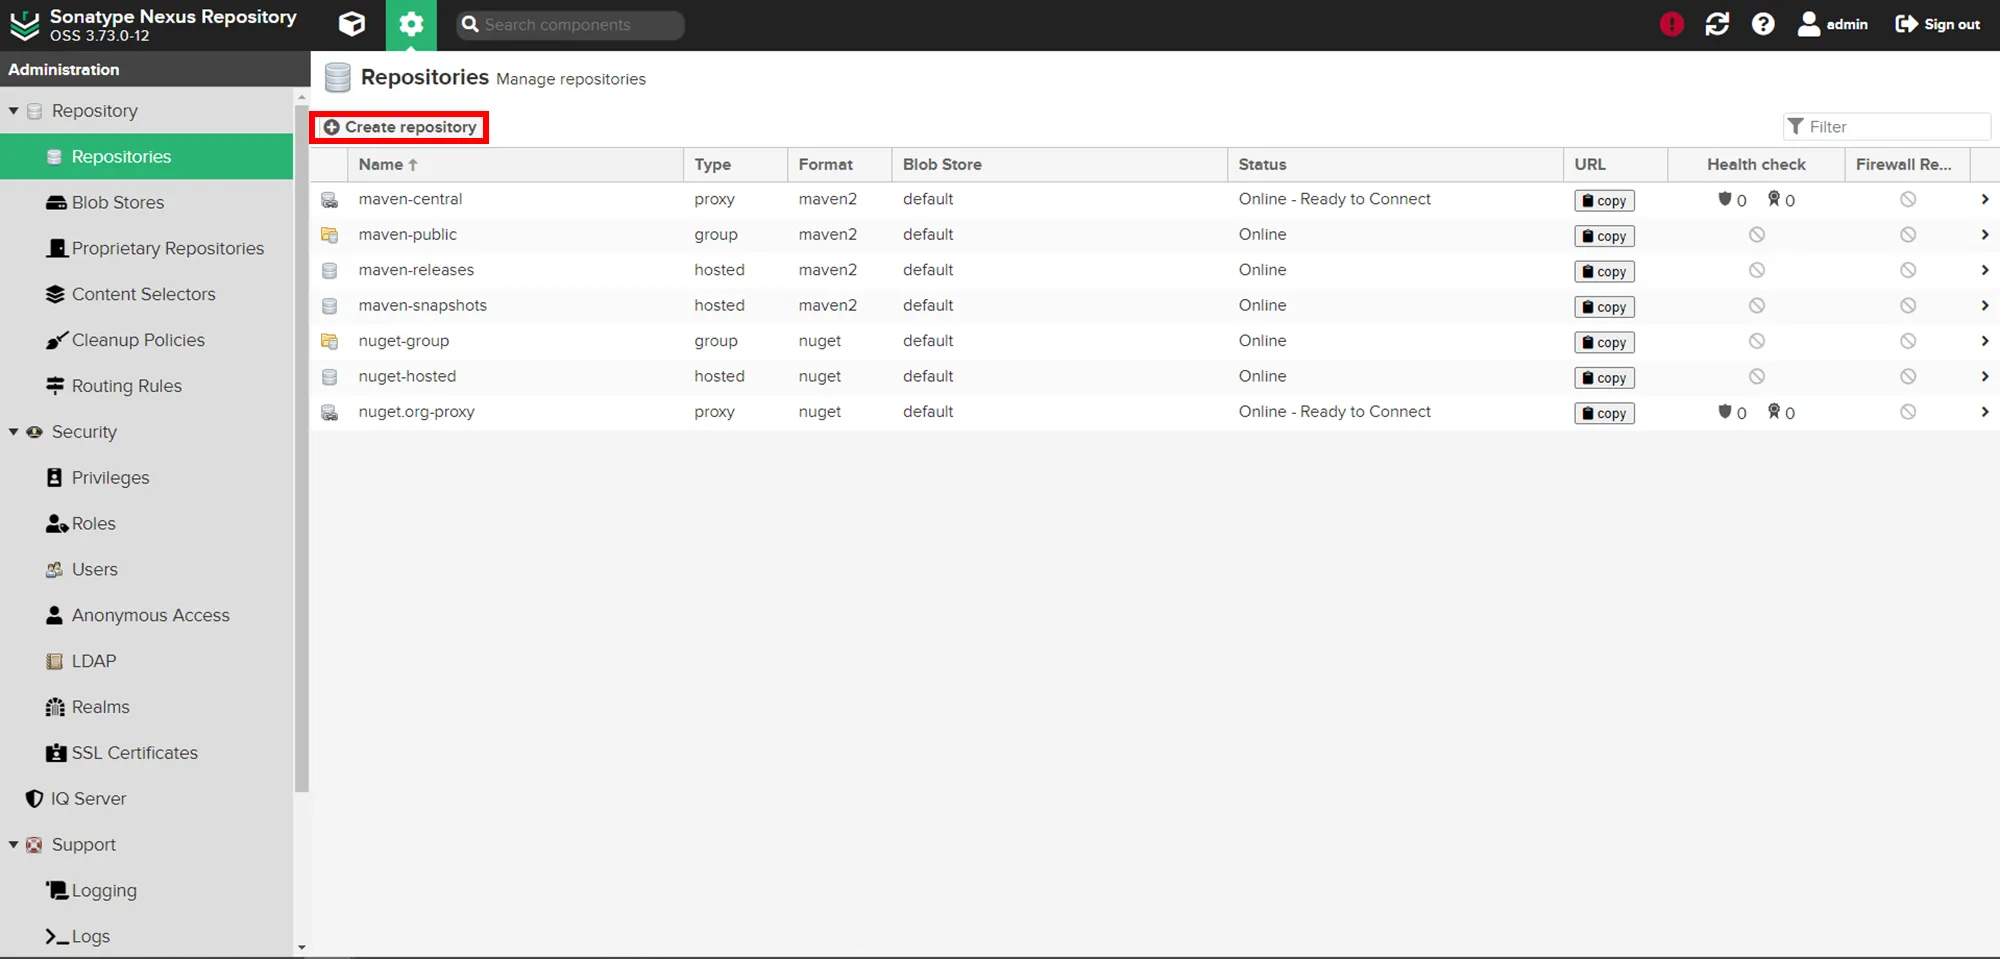The image size is (2000, 959).
Task: Open Logs under Support
Action: [x=78, y=937]
